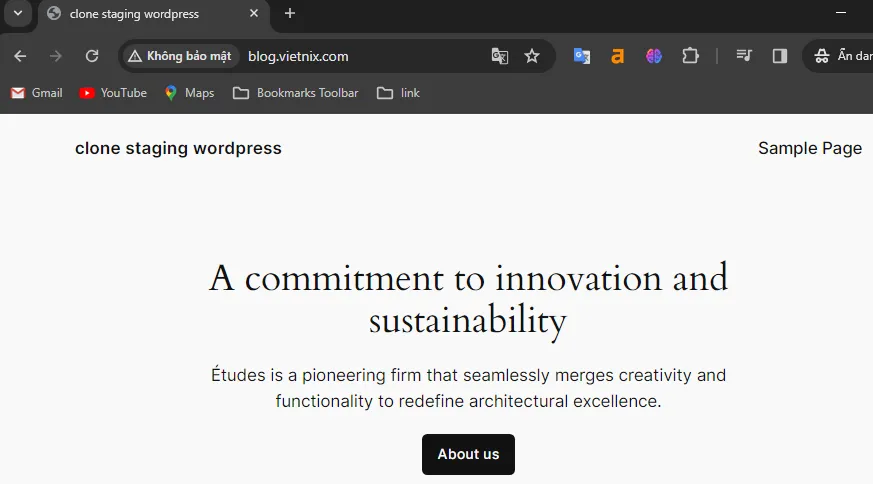Open the 'clone staging wordpress' site title link
Image resolution: width=873 pixels, height=484 pixels.
coord(178,148)
